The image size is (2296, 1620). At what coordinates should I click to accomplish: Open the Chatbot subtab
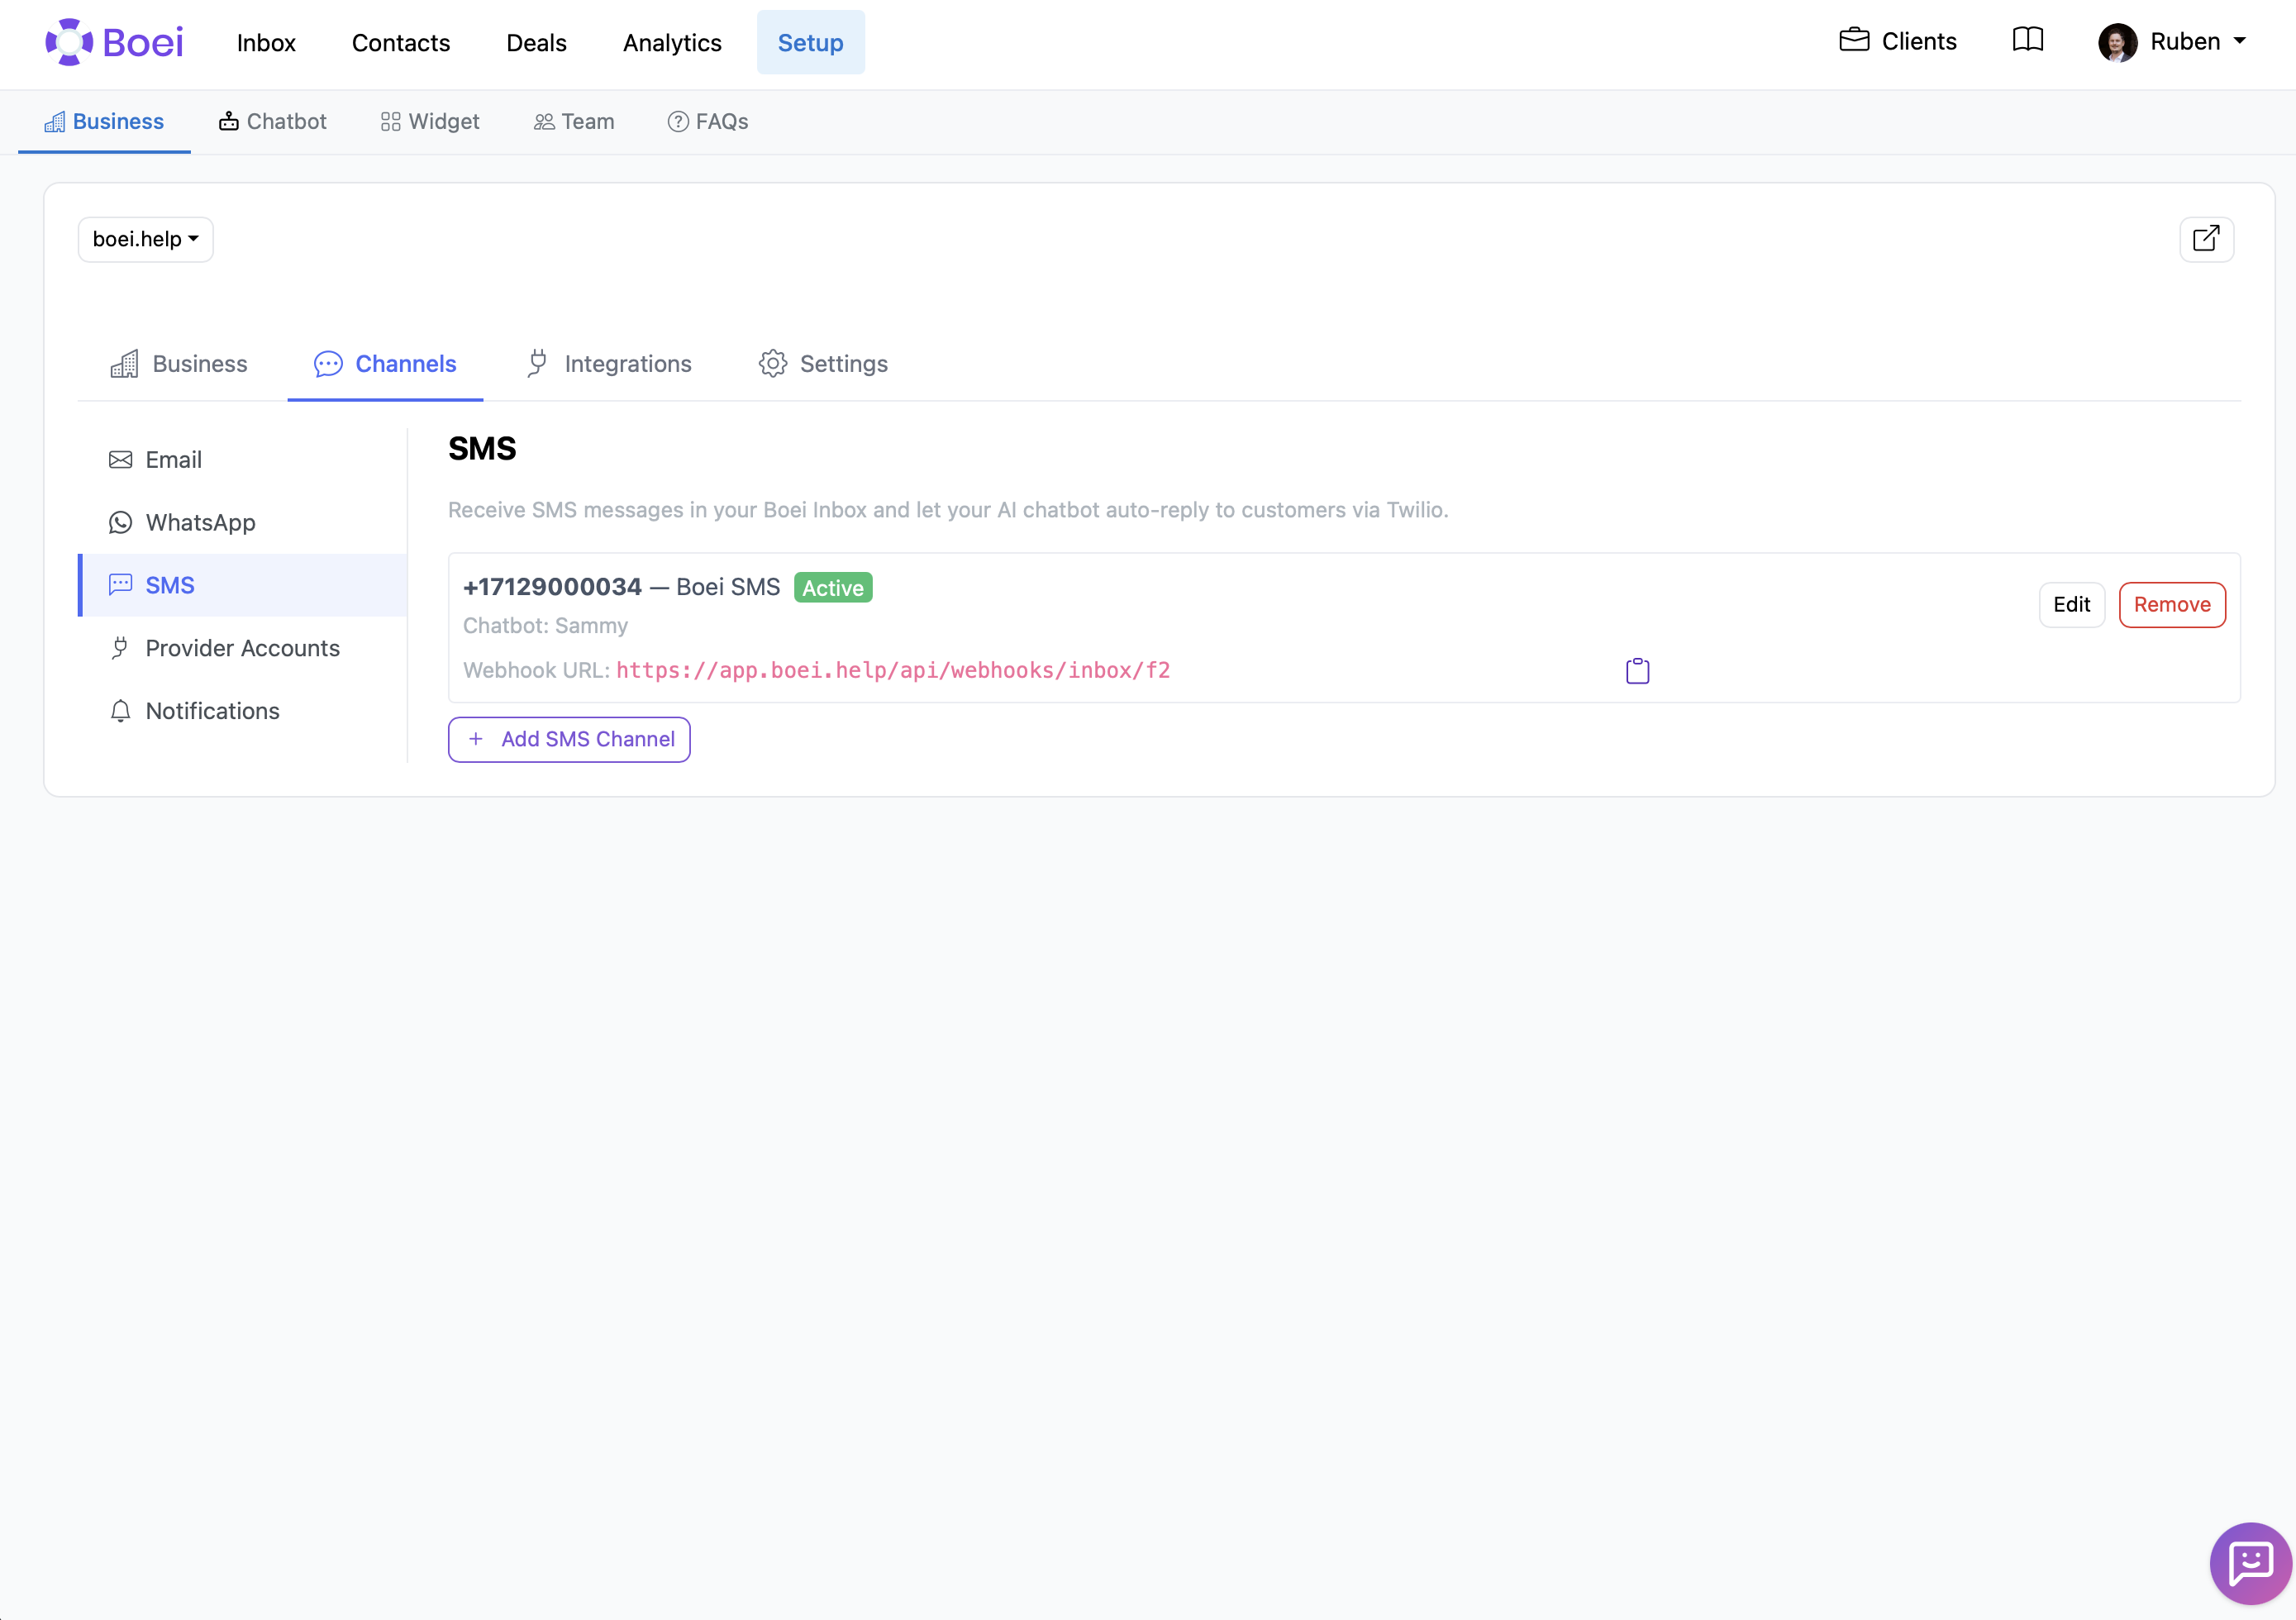click(273, 122)
